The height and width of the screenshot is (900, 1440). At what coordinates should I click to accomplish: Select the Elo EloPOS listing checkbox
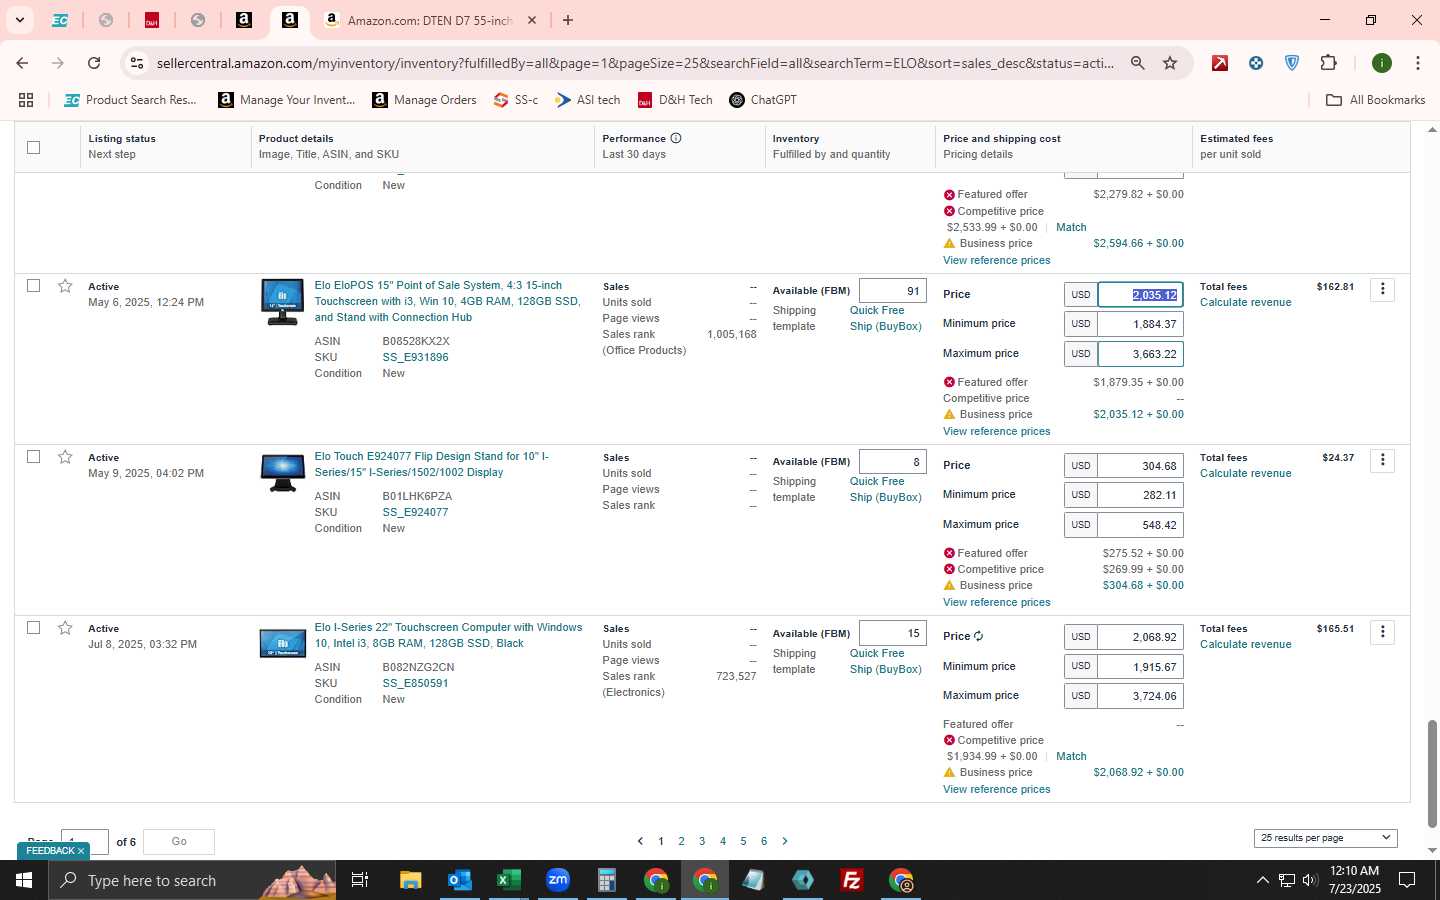click(x=33, y=286)
